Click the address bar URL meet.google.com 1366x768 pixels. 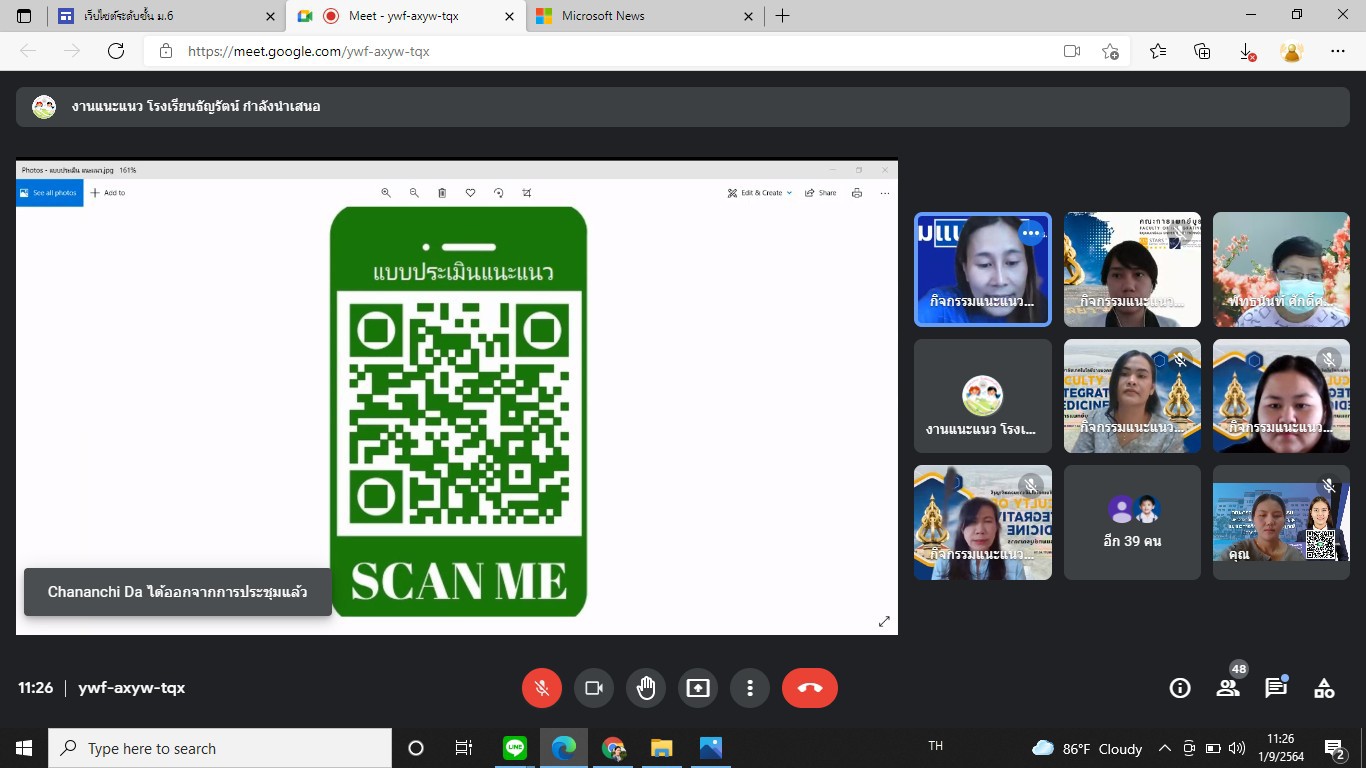pyautogui.click(x=309, y=51)
